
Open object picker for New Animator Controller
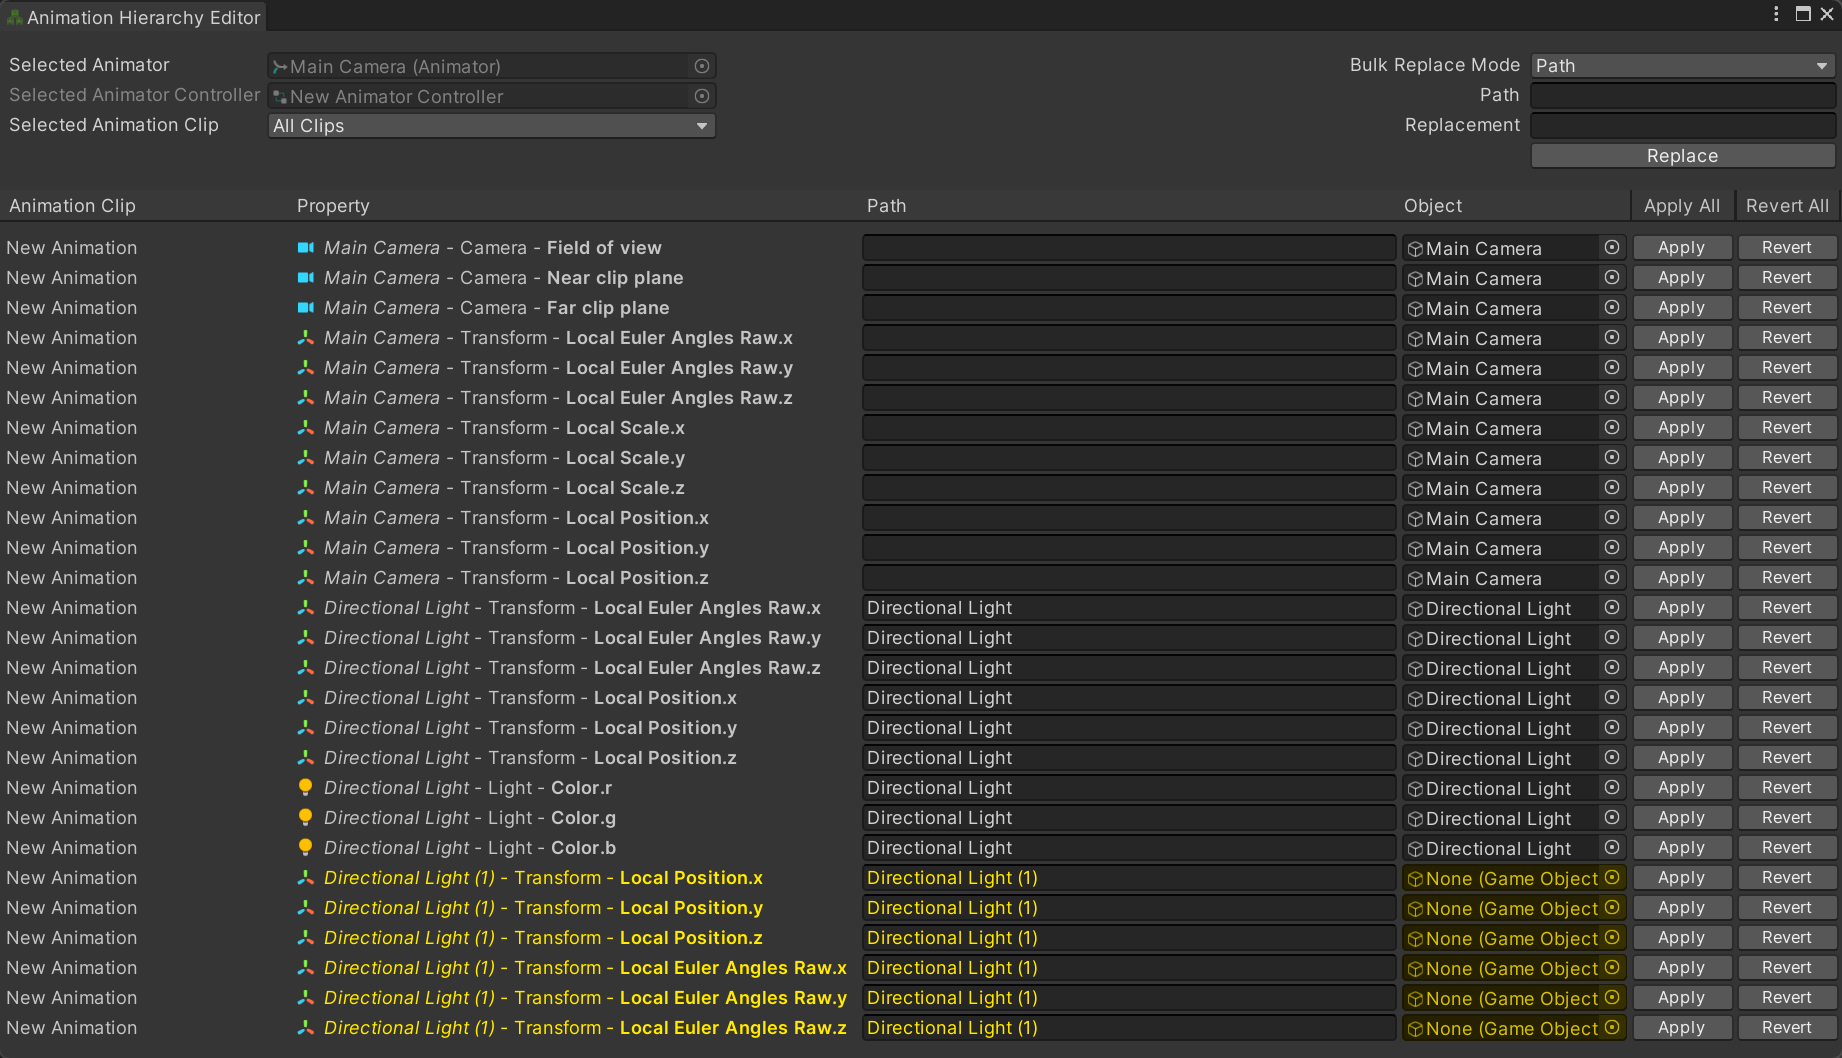pyautogui.click(x=702, y=96)
